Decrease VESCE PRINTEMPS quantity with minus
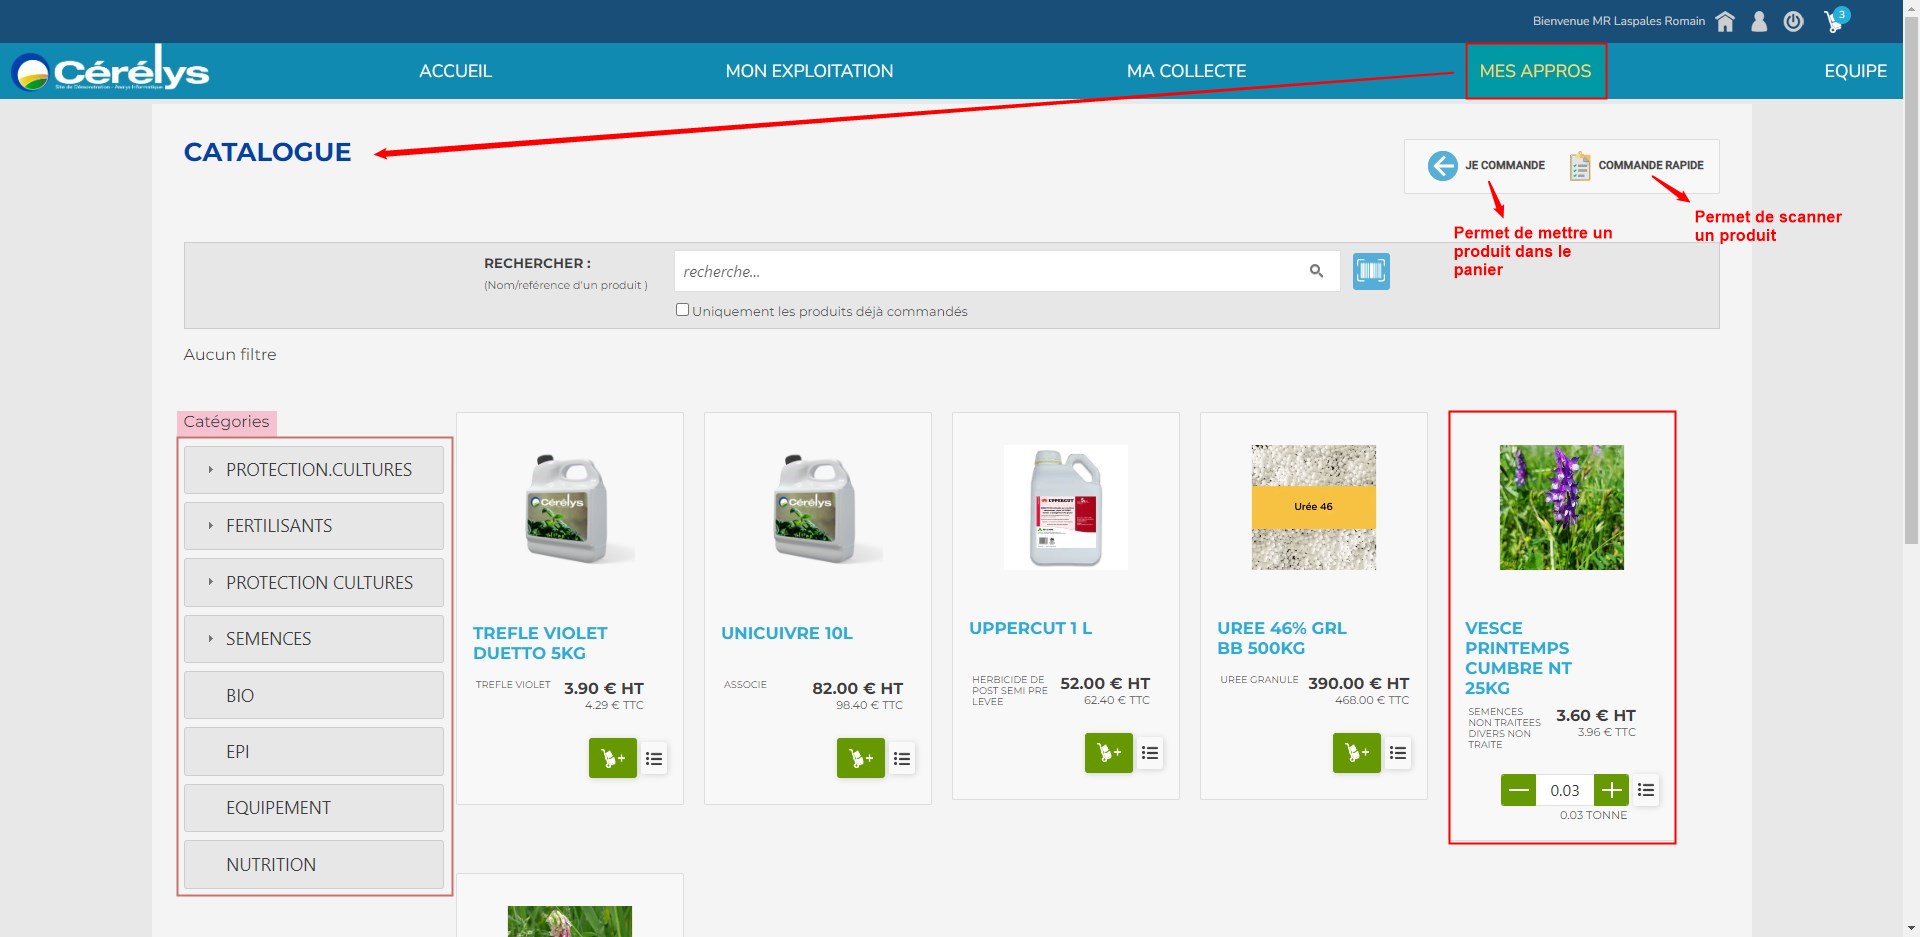 (1518, 790)
